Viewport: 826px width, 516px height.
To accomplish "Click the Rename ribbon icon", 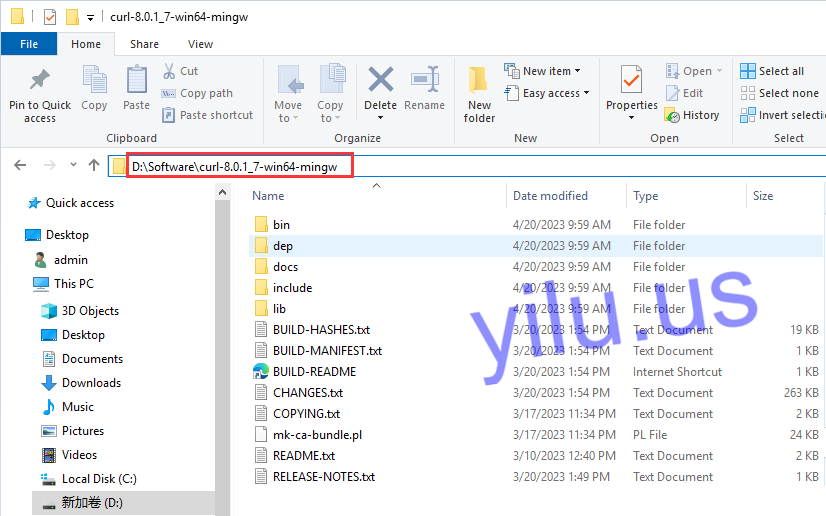I will pos(425,80).
